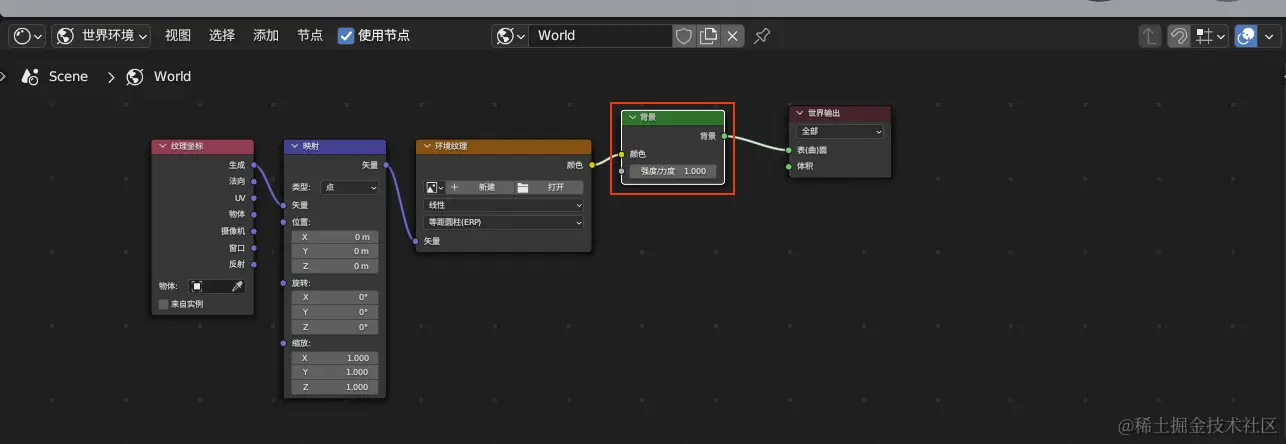Click the 位置 Z value field
Image resolution: width=1286 pixels, height=444 pixels.
click(x=334, y=266)
